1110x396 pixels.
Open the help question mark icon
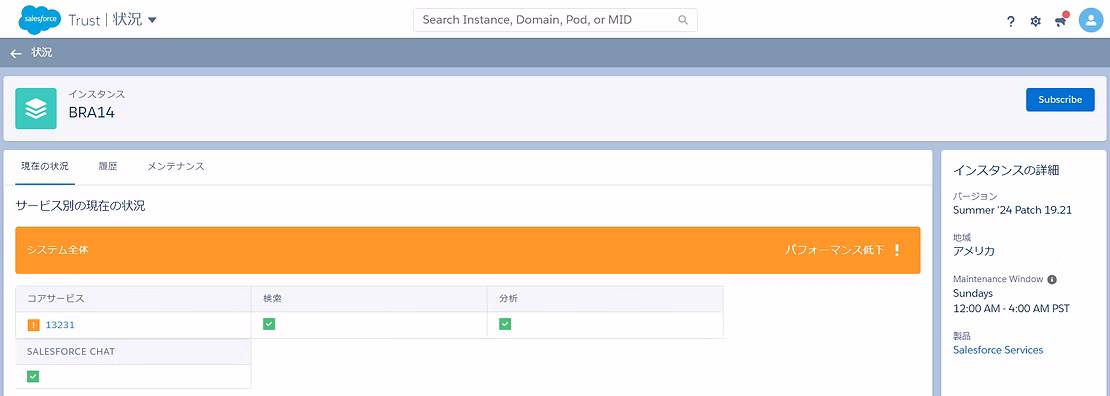click(1011, 21)
